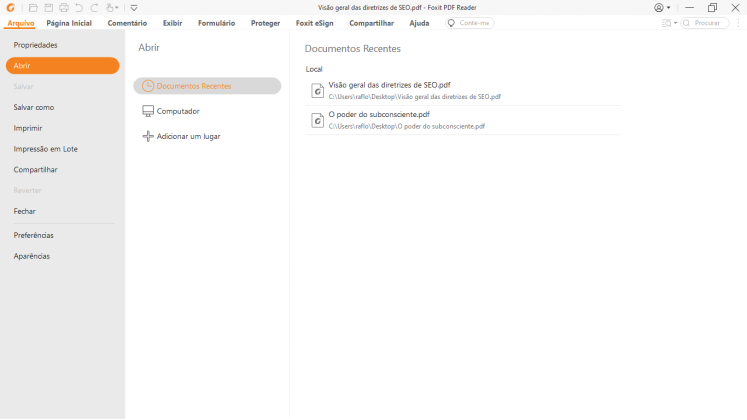This screenshot has width=747, height=420.
Task: Click the Open folder quick access icon
Action: coord(33,8)
